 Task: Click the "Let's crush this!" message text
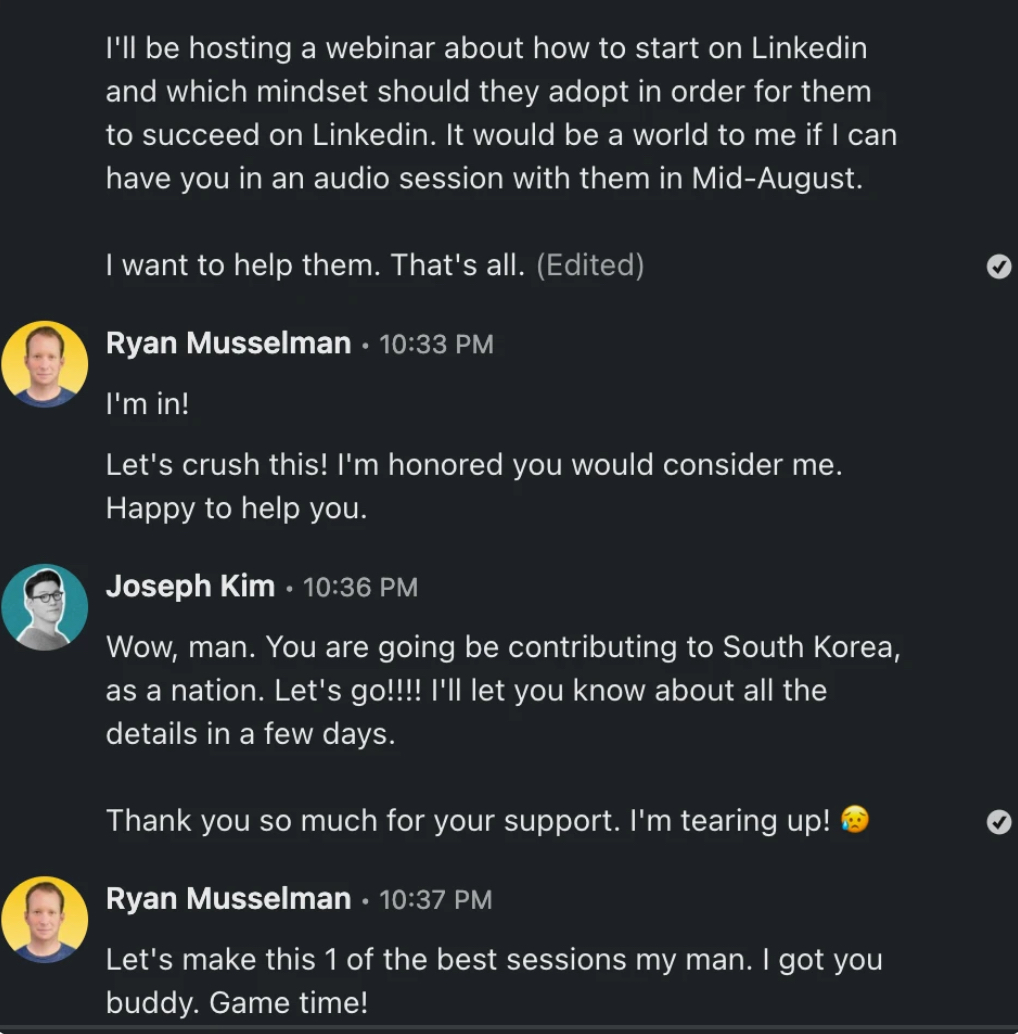[473, 486]
